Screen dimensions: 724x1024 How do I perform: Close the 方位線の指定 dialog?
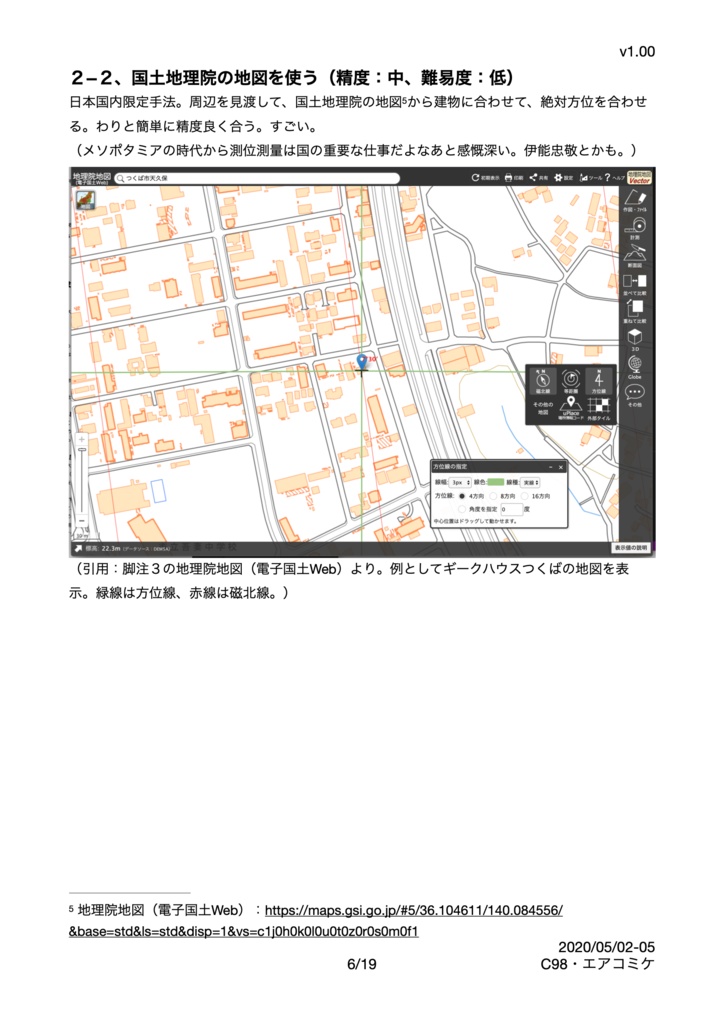click(561, 468)
